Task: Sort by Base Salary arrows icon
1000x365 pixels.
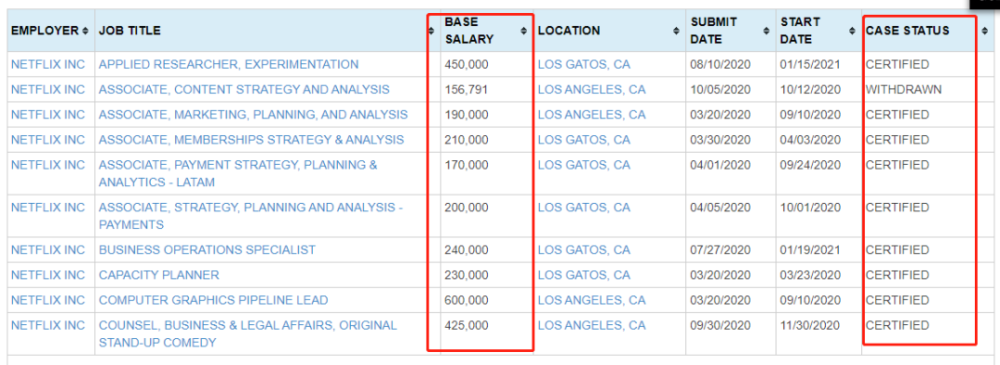Action: pyautogui.click(x=524, y=31)
